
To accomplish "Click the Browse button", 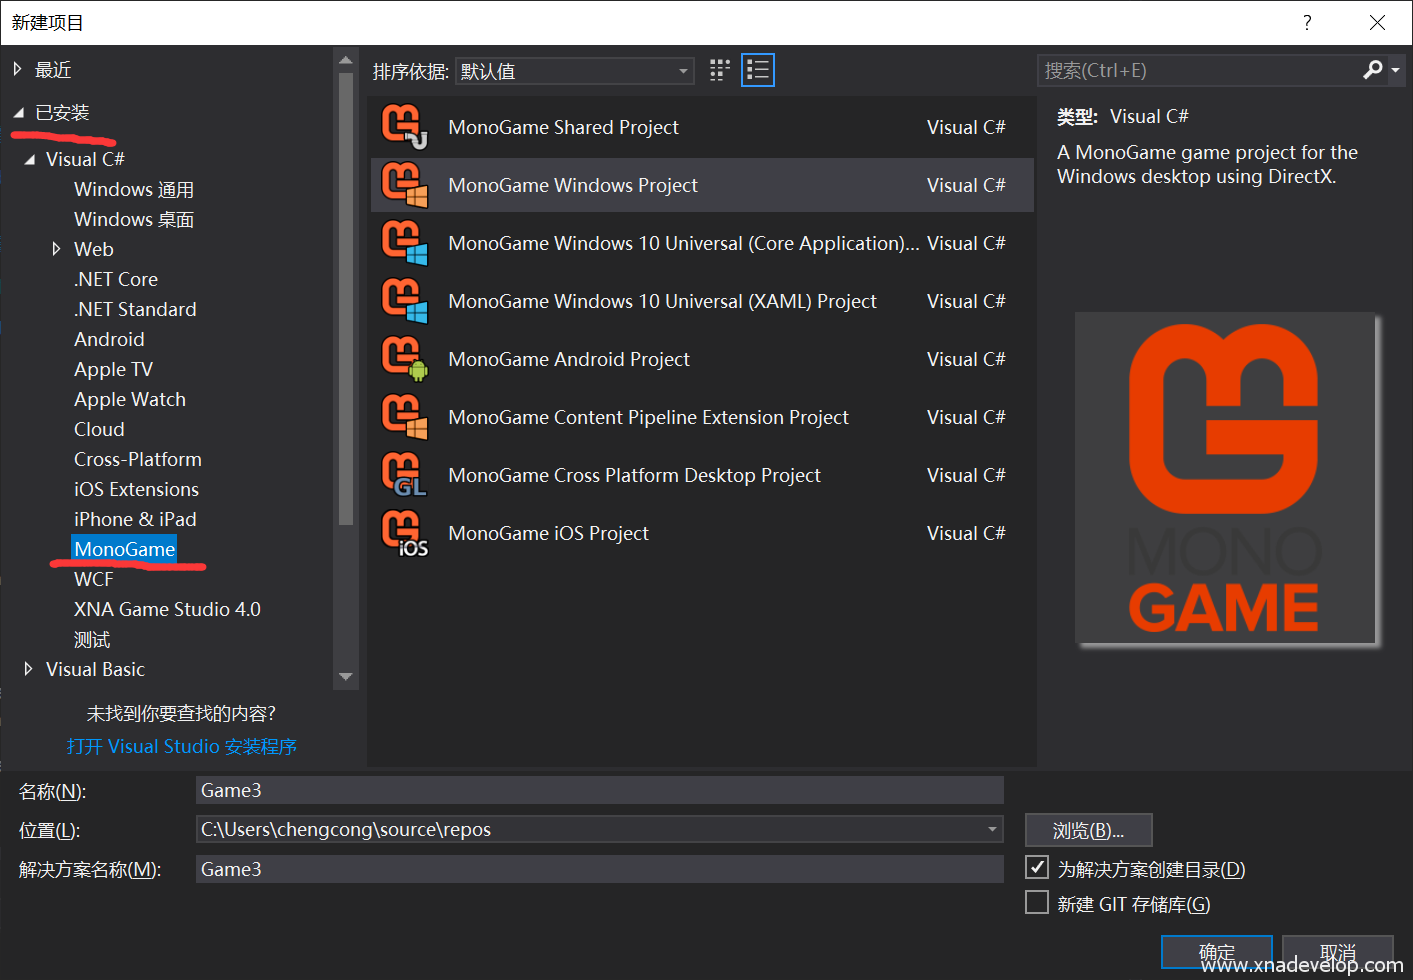I will tap(1088, 830).
